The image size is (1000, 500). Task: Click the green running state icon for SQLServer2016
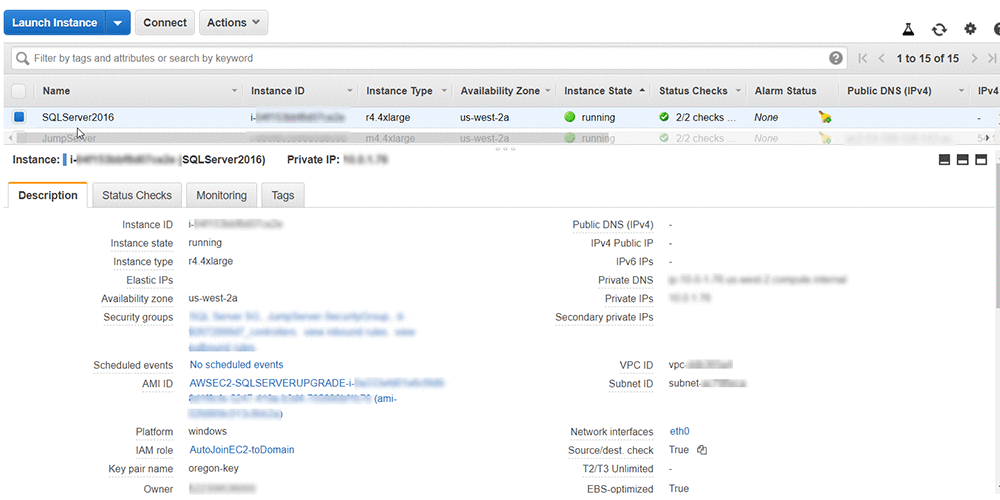(x=570, y=117)
